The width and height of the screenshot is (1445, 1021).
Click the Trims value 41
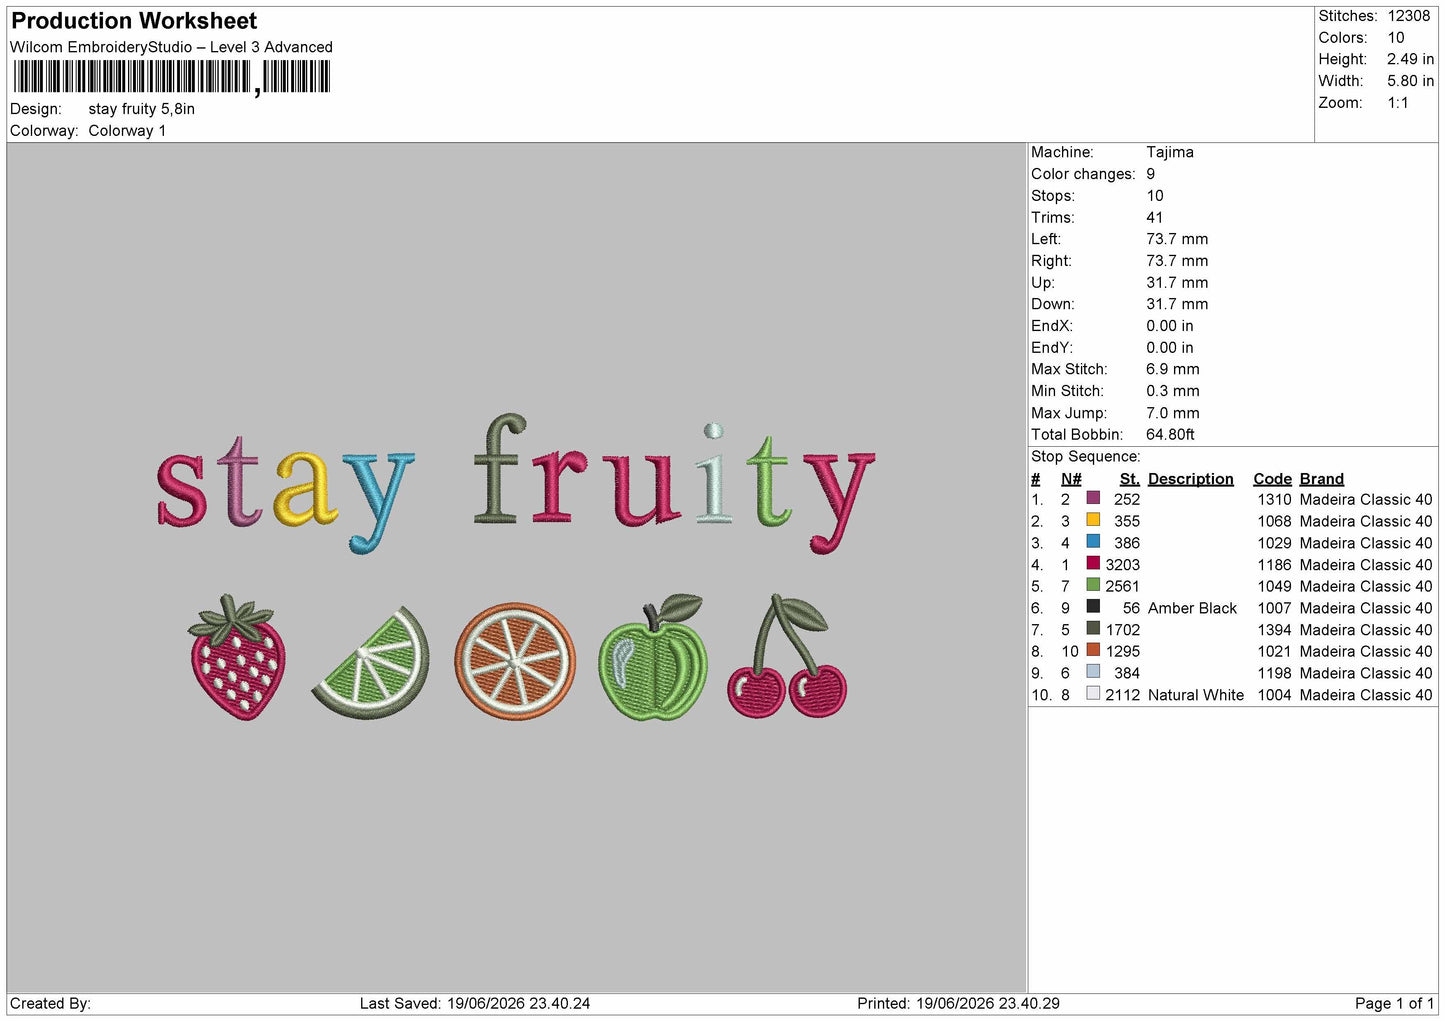(x=1155, y=217)
